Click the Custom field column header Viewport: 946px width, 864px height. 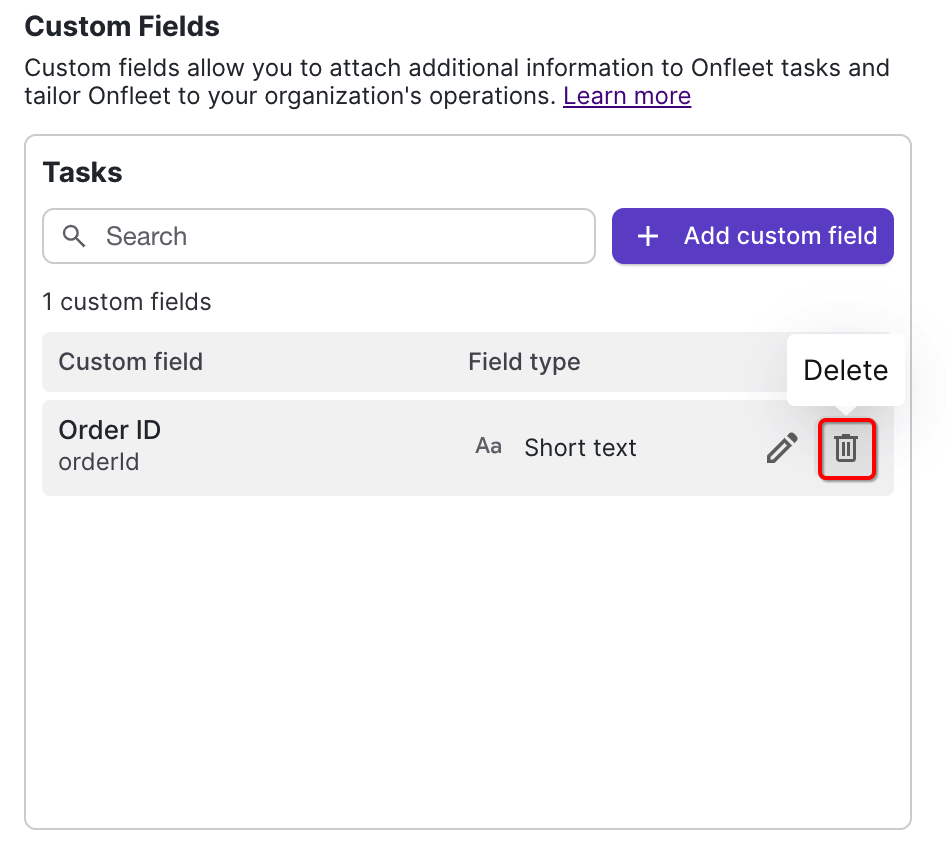131,361
